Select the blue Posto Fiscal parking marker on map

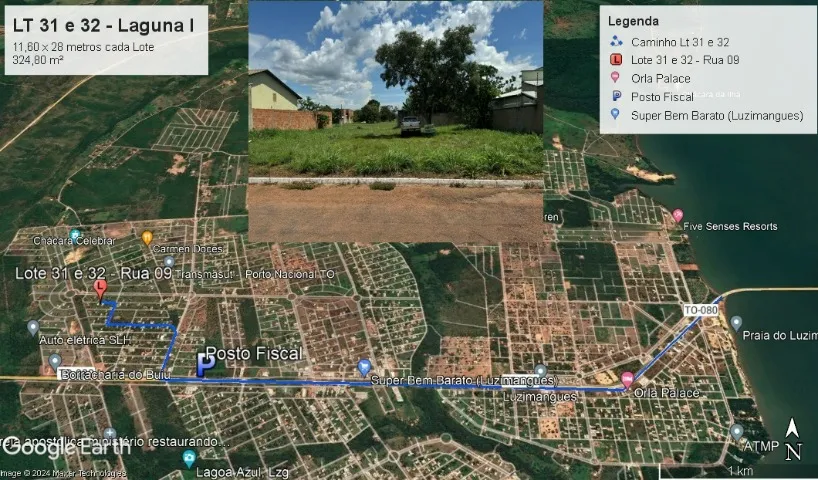point(204,368)
